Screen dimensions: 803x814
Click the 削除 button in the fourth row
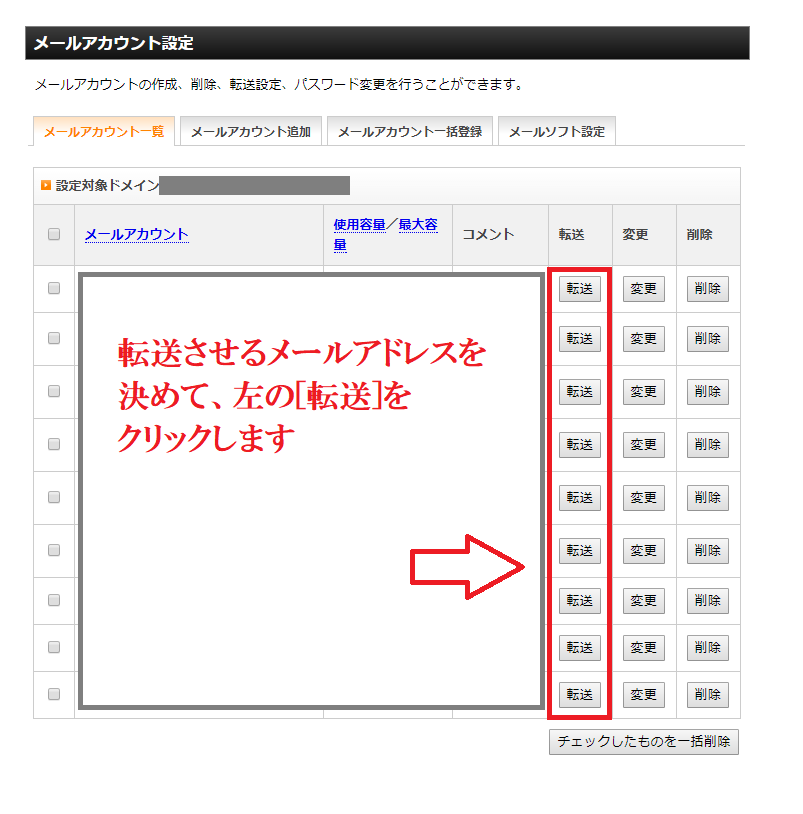click(708, 444)
